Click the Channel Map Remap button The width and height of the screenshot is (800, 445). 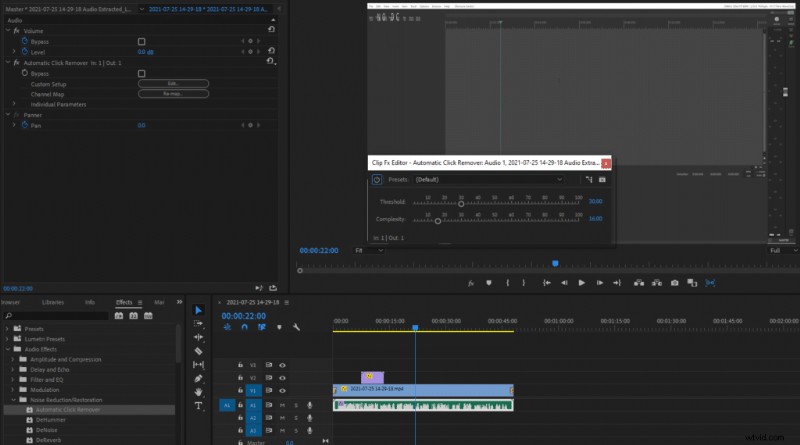pos(173,94)
